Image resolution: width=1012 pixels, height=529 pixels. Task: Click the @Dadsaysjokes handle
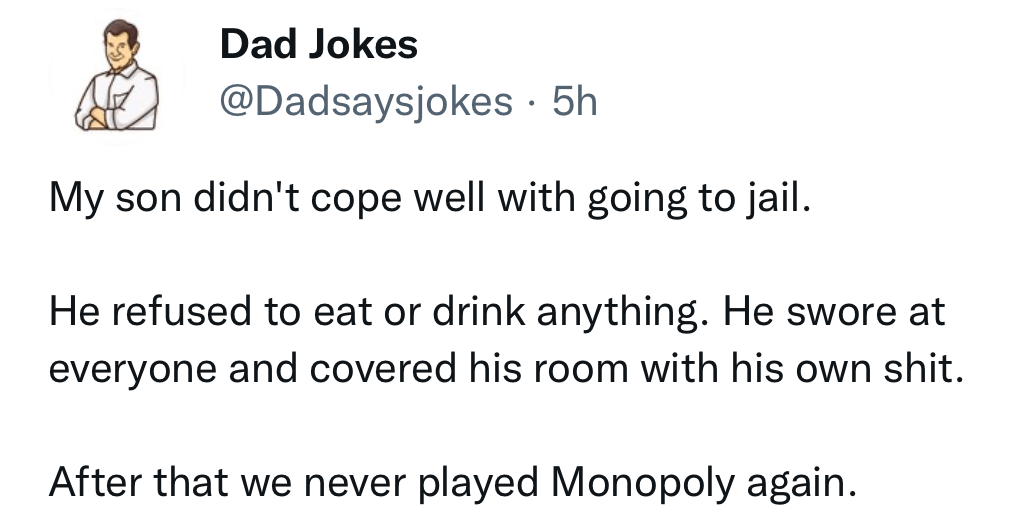coord(366,101)
